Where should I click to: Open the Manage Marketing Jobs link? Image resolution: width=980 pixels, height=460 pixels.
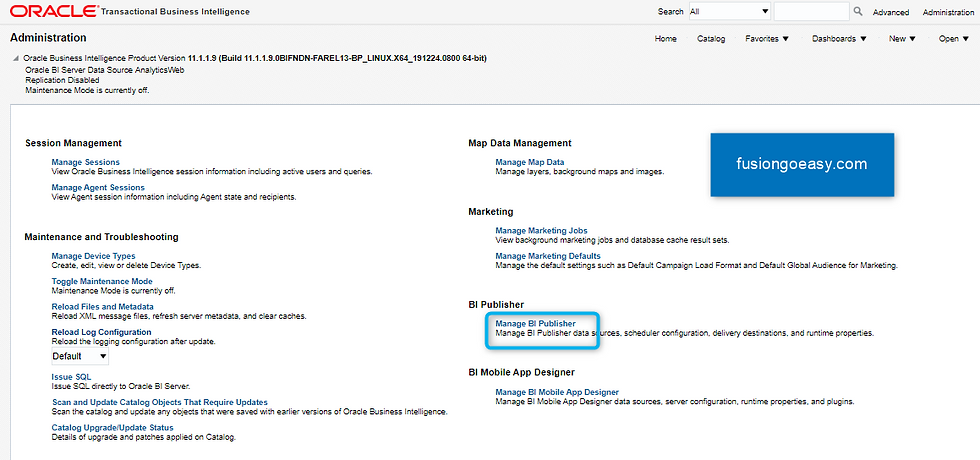click(541, 231)
